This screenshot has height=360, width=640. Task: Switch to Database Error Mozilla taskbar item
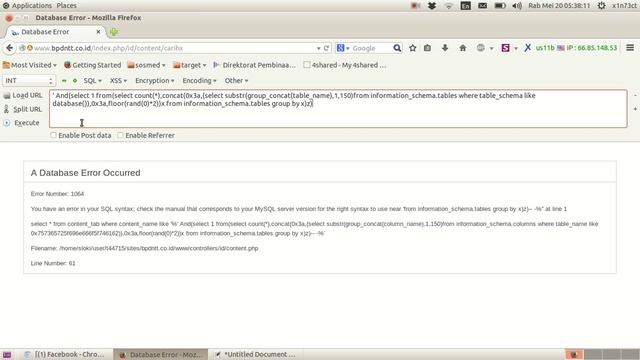[x=160, y=354]
